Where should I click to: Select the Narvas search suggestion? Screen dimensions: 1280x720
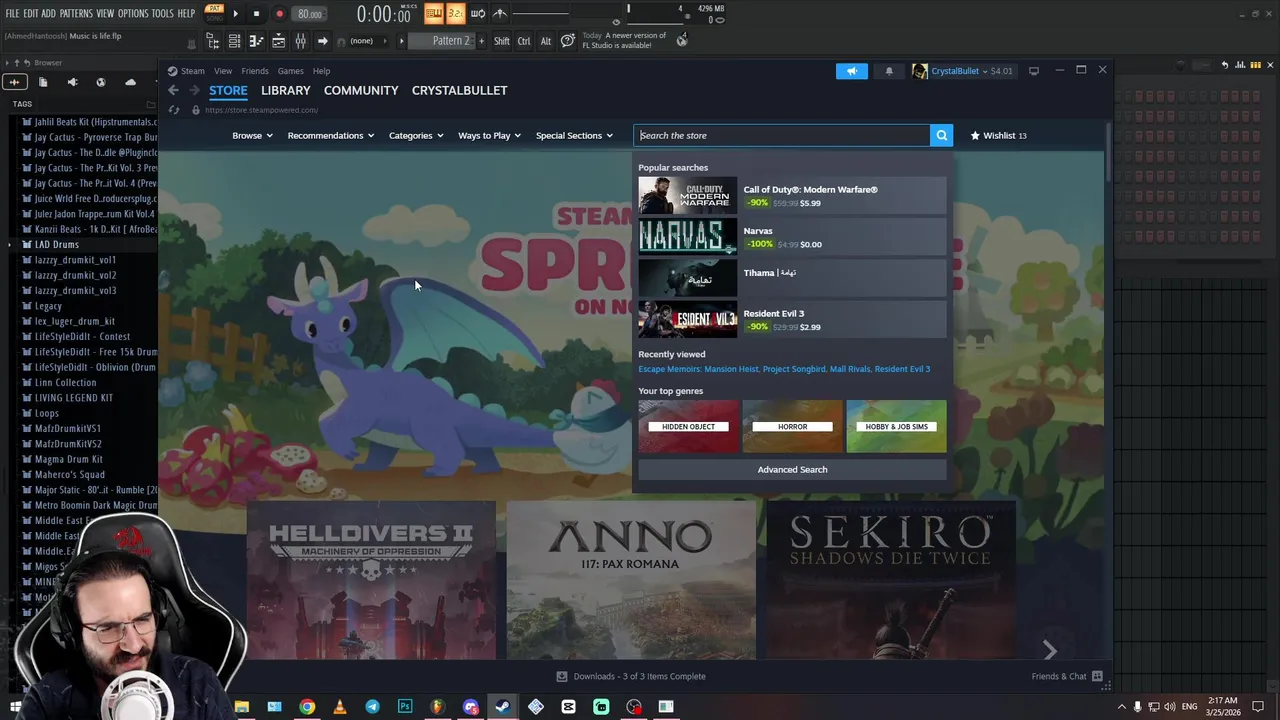[792, 237]
